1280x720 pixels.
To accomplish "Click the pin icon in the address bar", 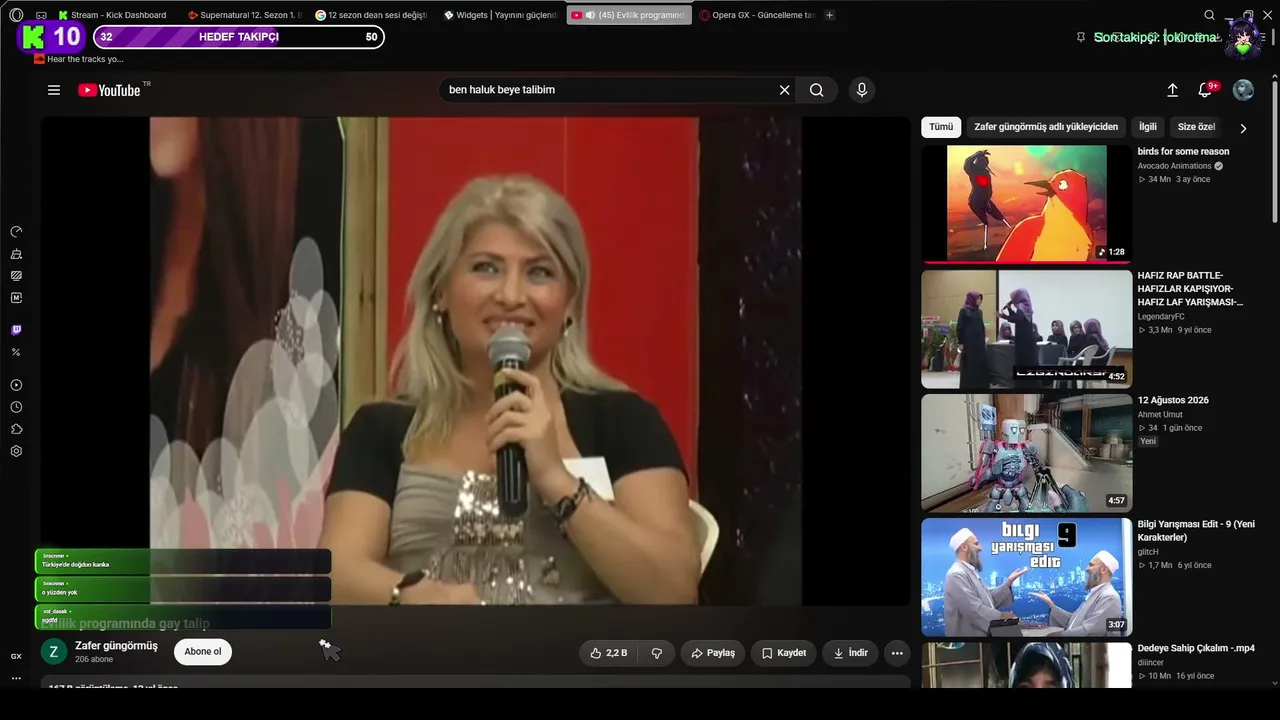I will pos(1081,37).
